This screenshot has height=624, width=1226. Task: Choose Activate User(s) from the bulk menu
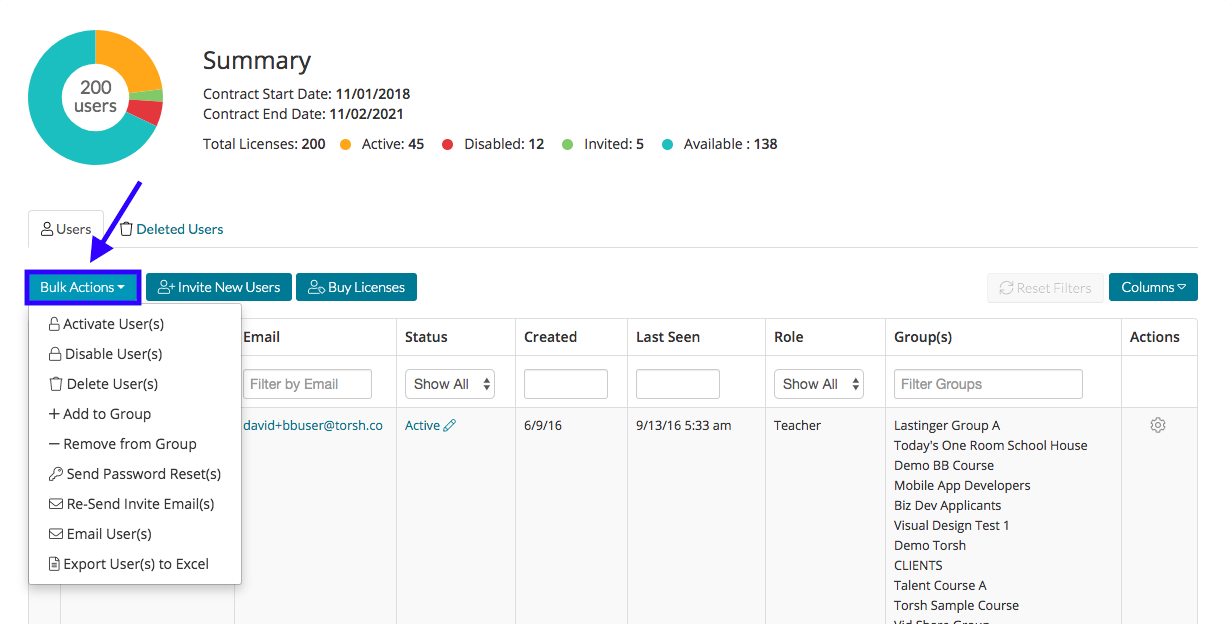[107, 324]
